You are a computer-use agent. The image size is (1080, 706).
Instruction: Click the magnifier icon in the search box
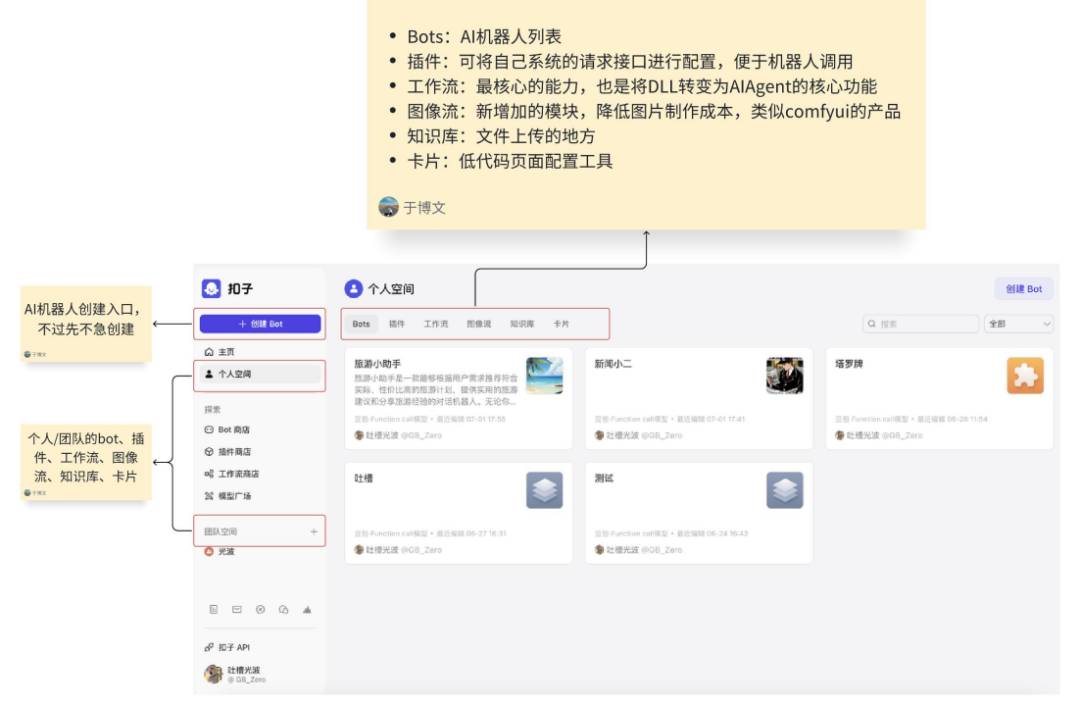872,324
